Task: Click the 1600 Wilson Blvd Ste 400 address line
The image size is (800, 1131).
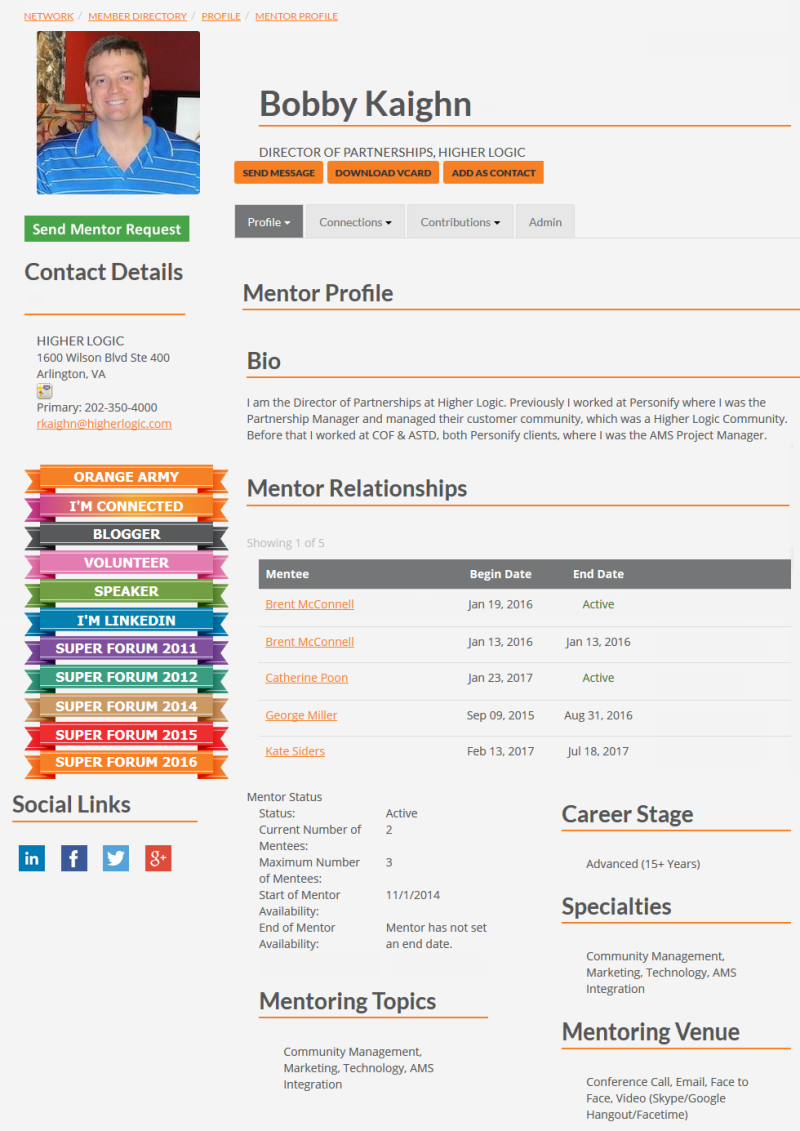Action: coord(103,358)
